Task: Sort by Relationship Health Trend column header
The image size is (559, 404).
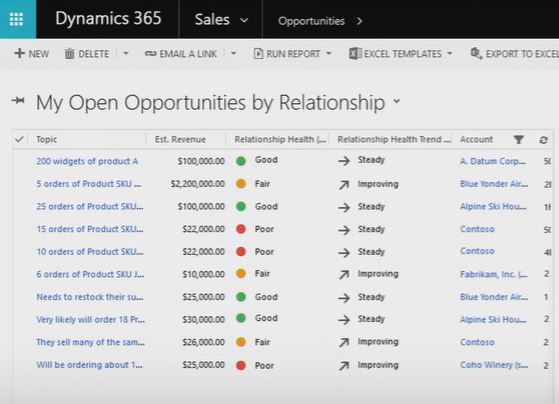Action: (394, 139)
